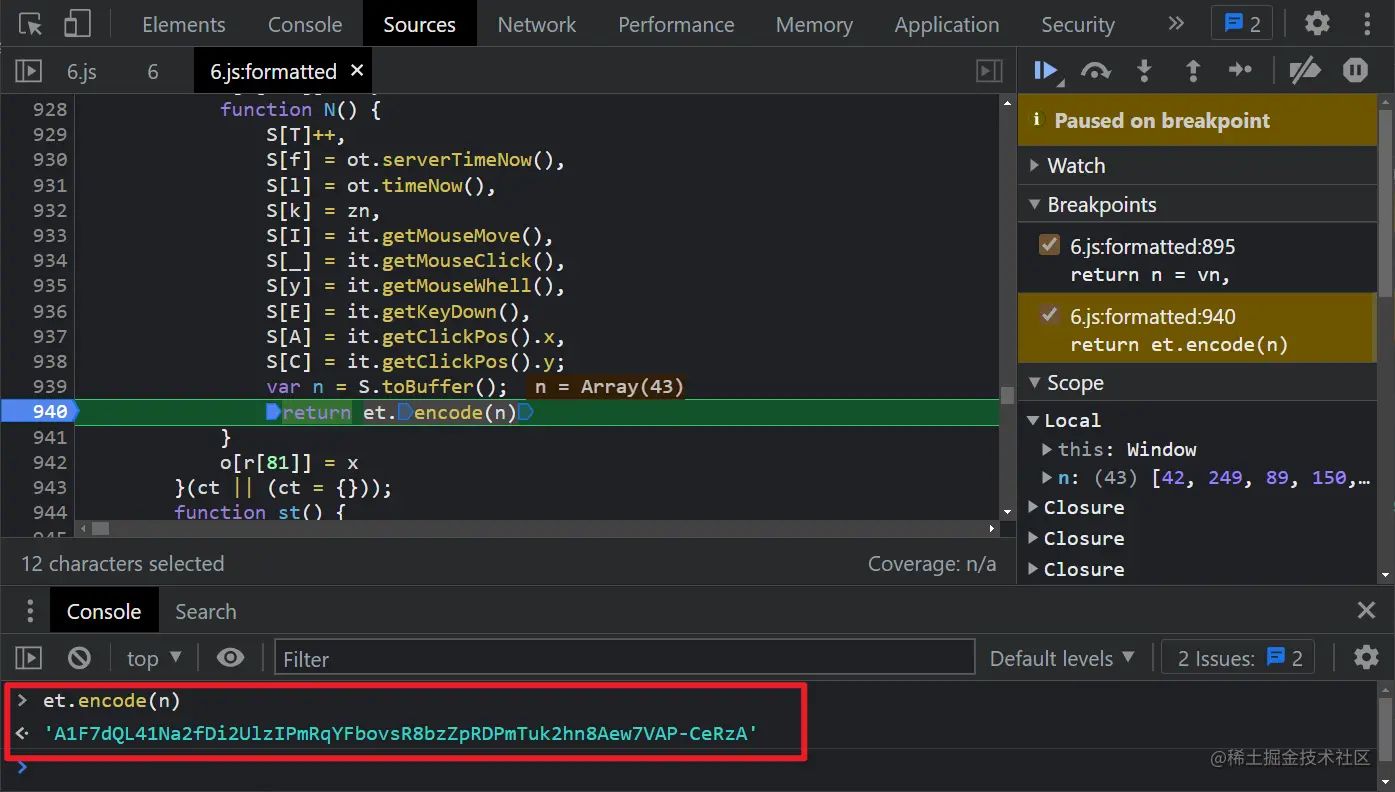Image resolution: width=1395 pixels, height=792 pixels.
Task: Open the Network tab
Action: click(537, 24)
